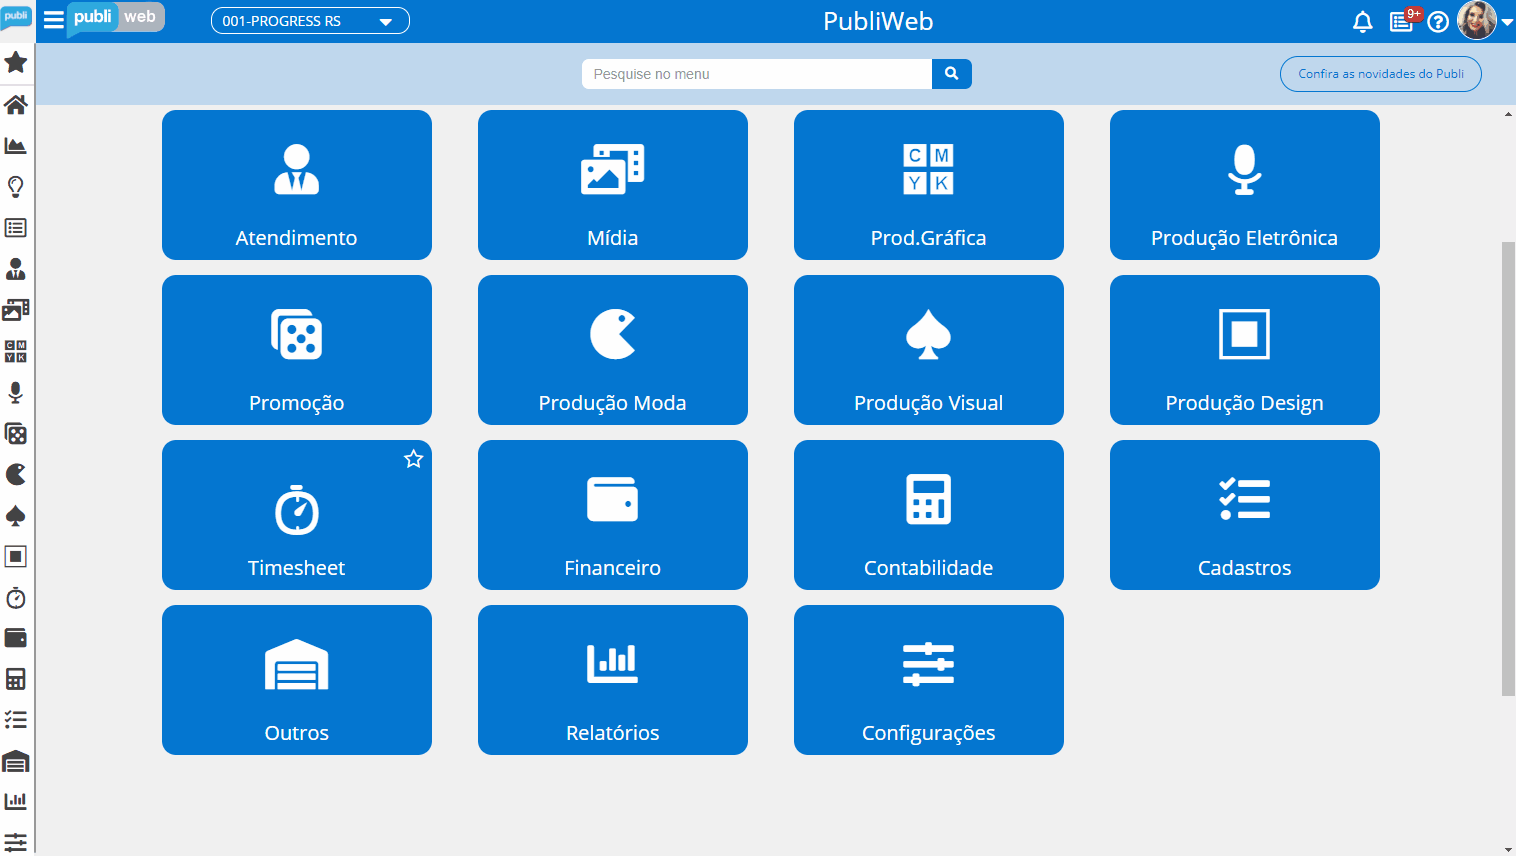Image resolution: width=1516 pixels, height=856 pixels.
Task: Open the Mídia module tile
Action: coord(613,185)
